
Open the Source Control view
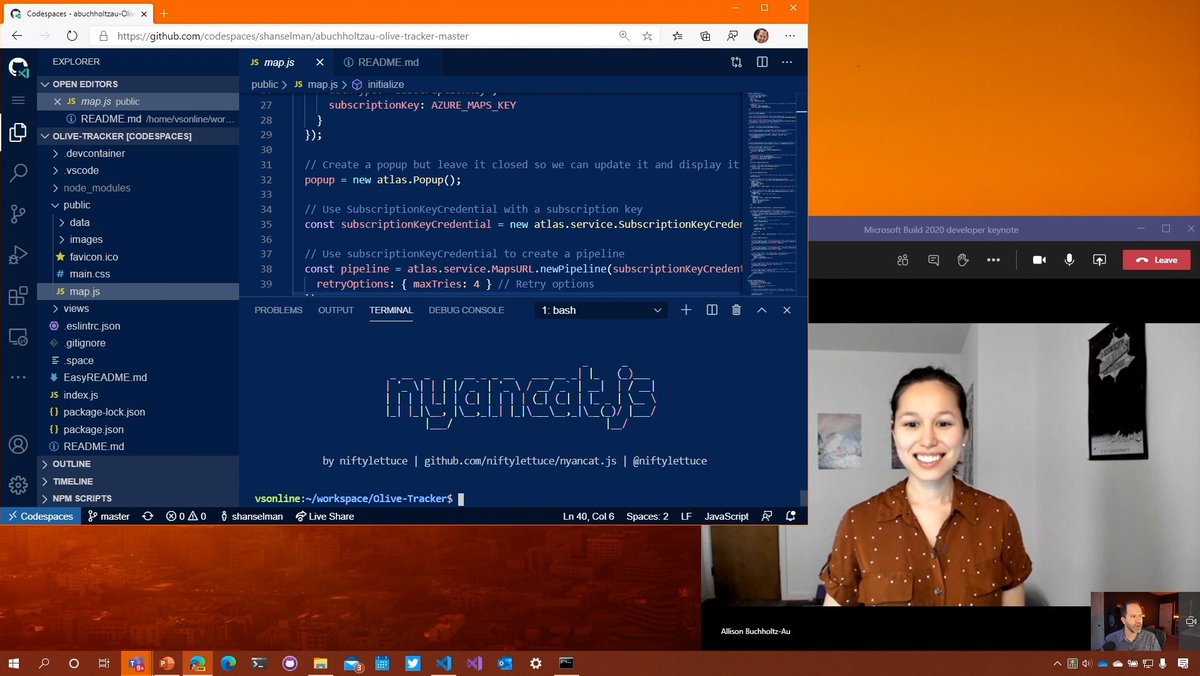pos(18,213)
